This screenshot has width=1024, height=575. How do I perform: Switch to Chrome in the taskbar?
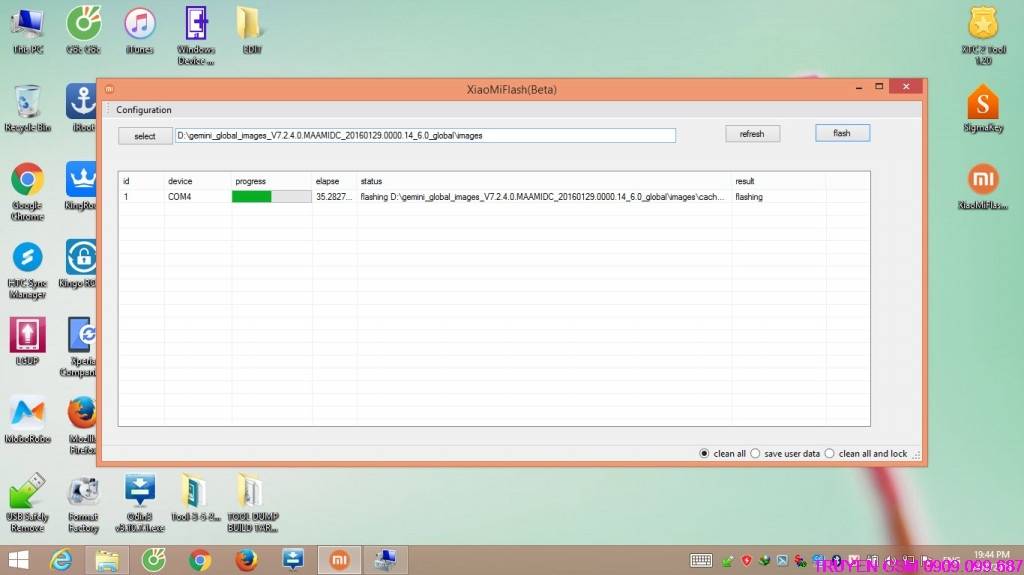(x=200, y=560)
